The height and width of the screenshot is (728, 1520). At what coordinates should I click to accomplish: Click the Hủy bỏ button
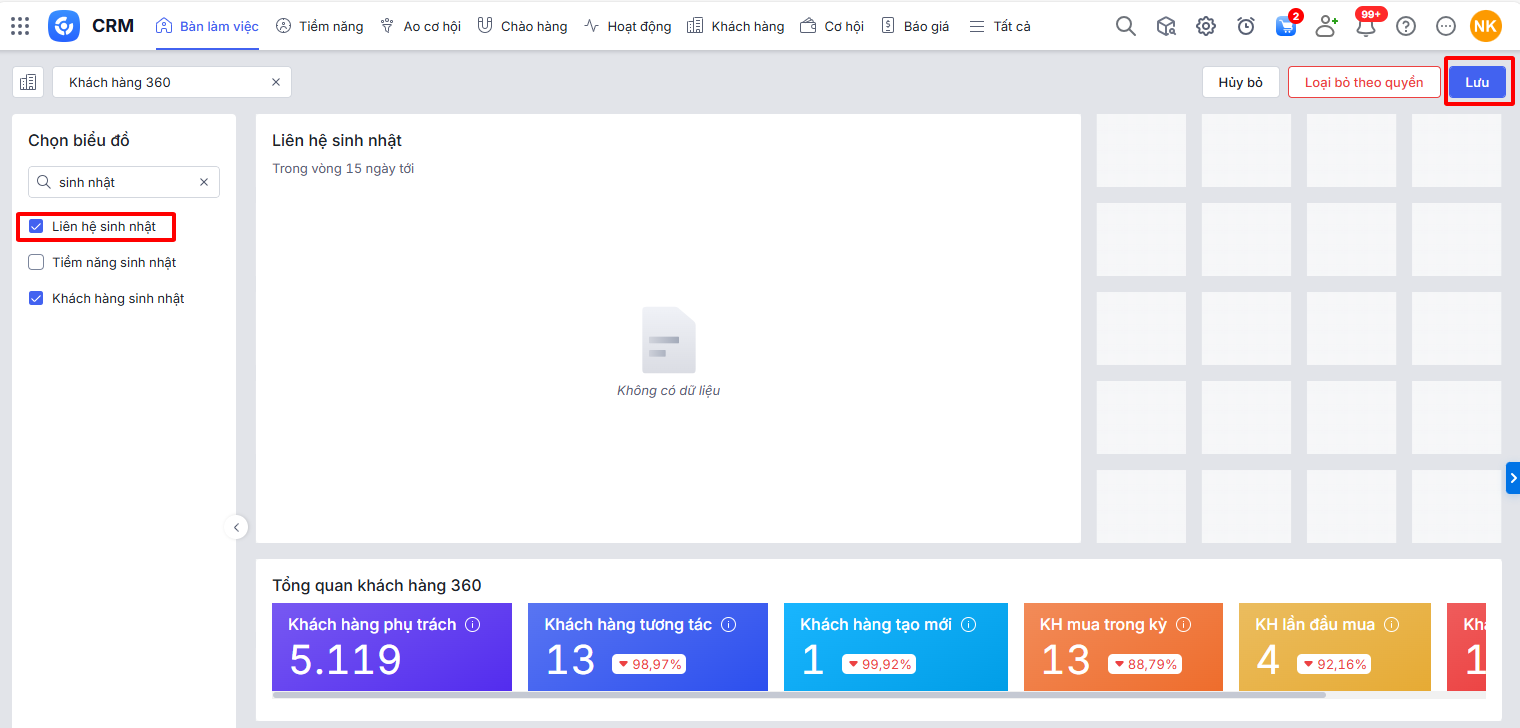click(1240, 82)
